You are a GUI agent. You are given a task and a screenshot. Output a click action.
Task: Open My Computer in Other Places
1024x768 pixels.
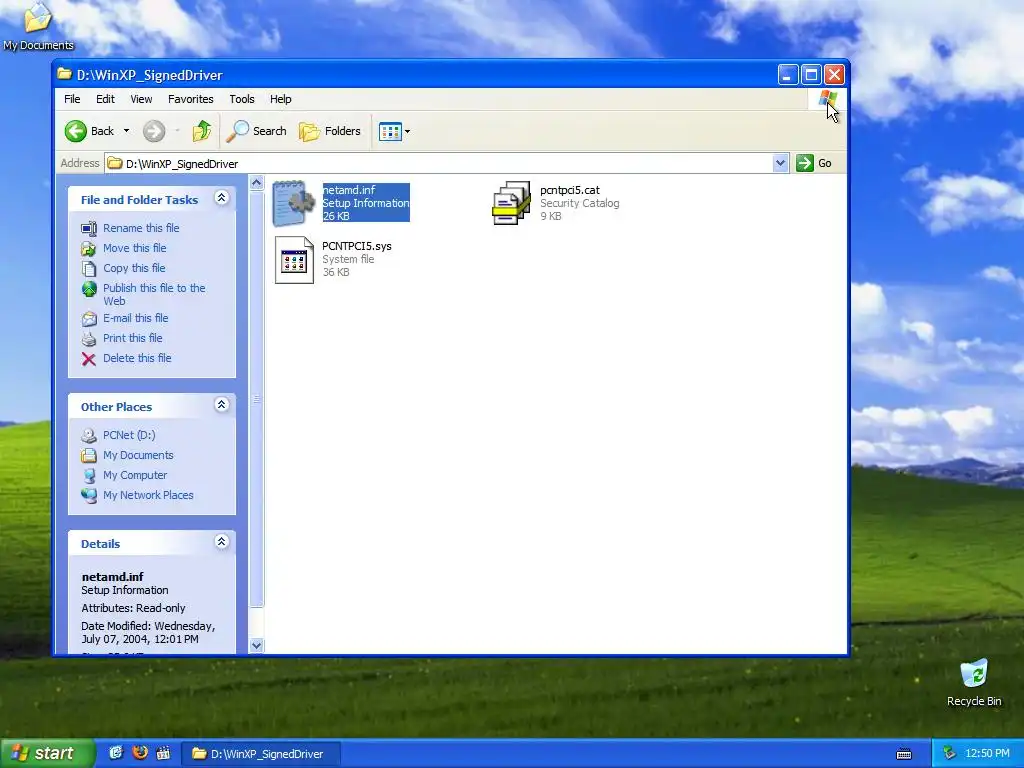click(x=135, y=475)
